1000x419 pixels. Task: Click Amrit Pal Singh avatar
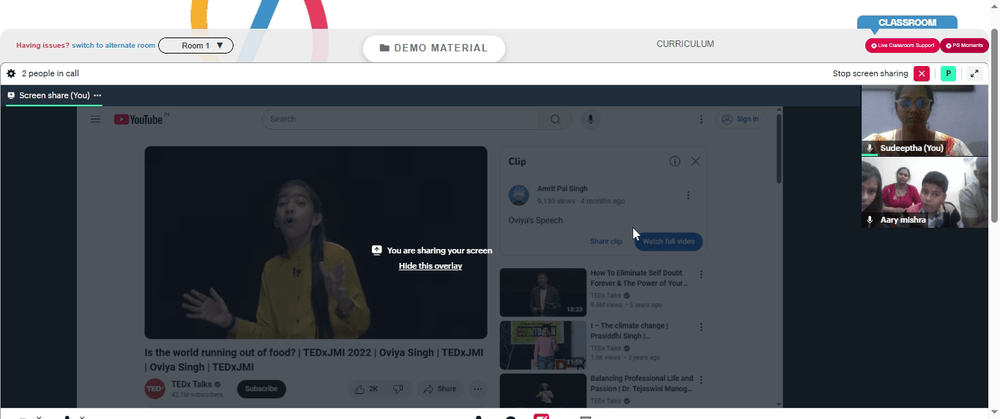point(519,195)
